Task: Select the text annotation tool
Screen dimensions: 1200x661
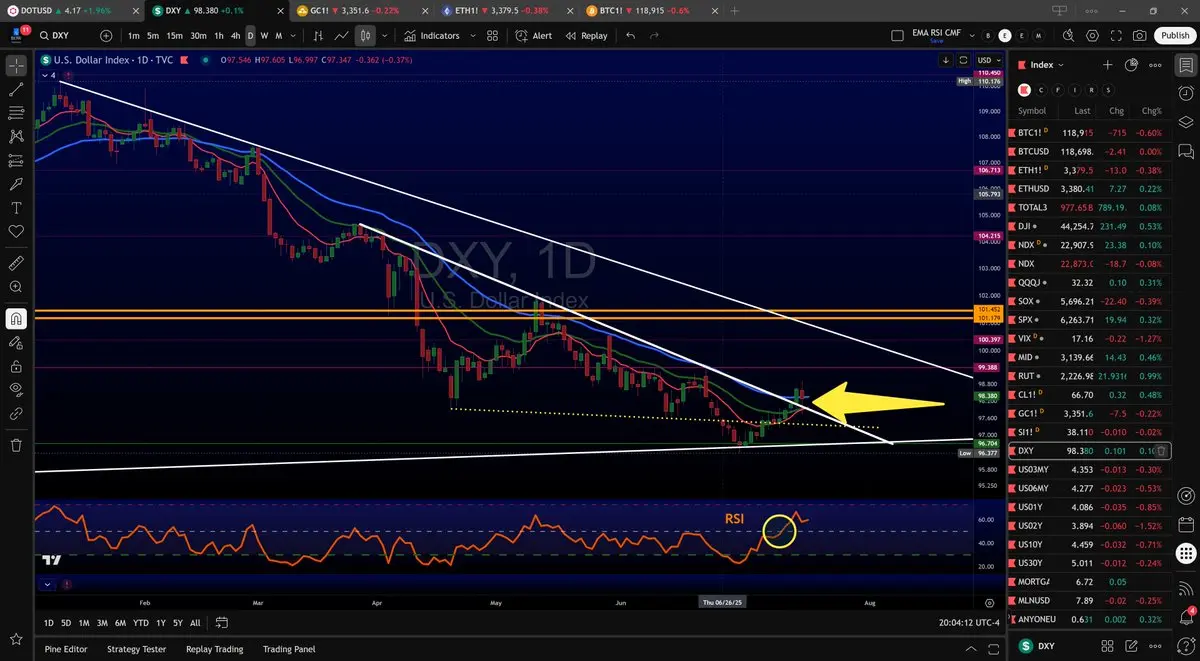Action: coord(16,208)
